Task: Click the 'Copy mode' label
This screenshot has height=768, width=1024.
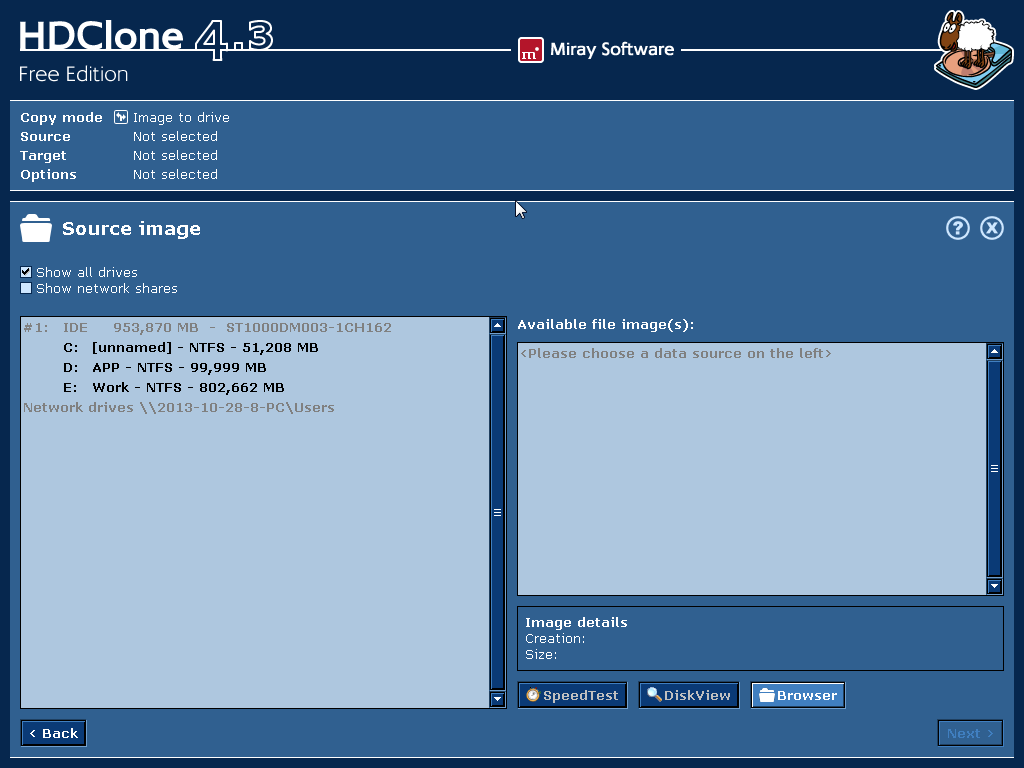Action: point(61,118)
